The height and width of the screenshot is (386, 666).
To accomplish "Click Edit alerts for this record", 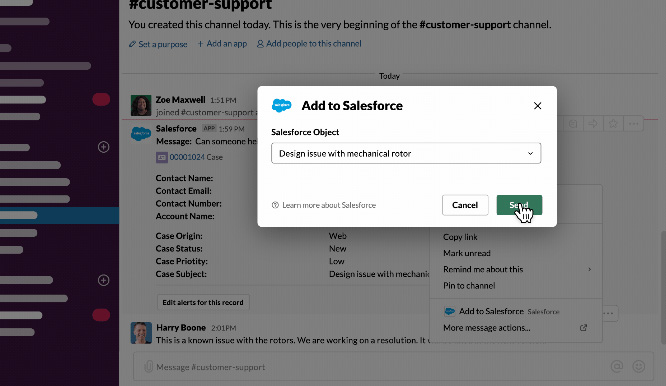I will pyautogui.click(x=203, y=302).
